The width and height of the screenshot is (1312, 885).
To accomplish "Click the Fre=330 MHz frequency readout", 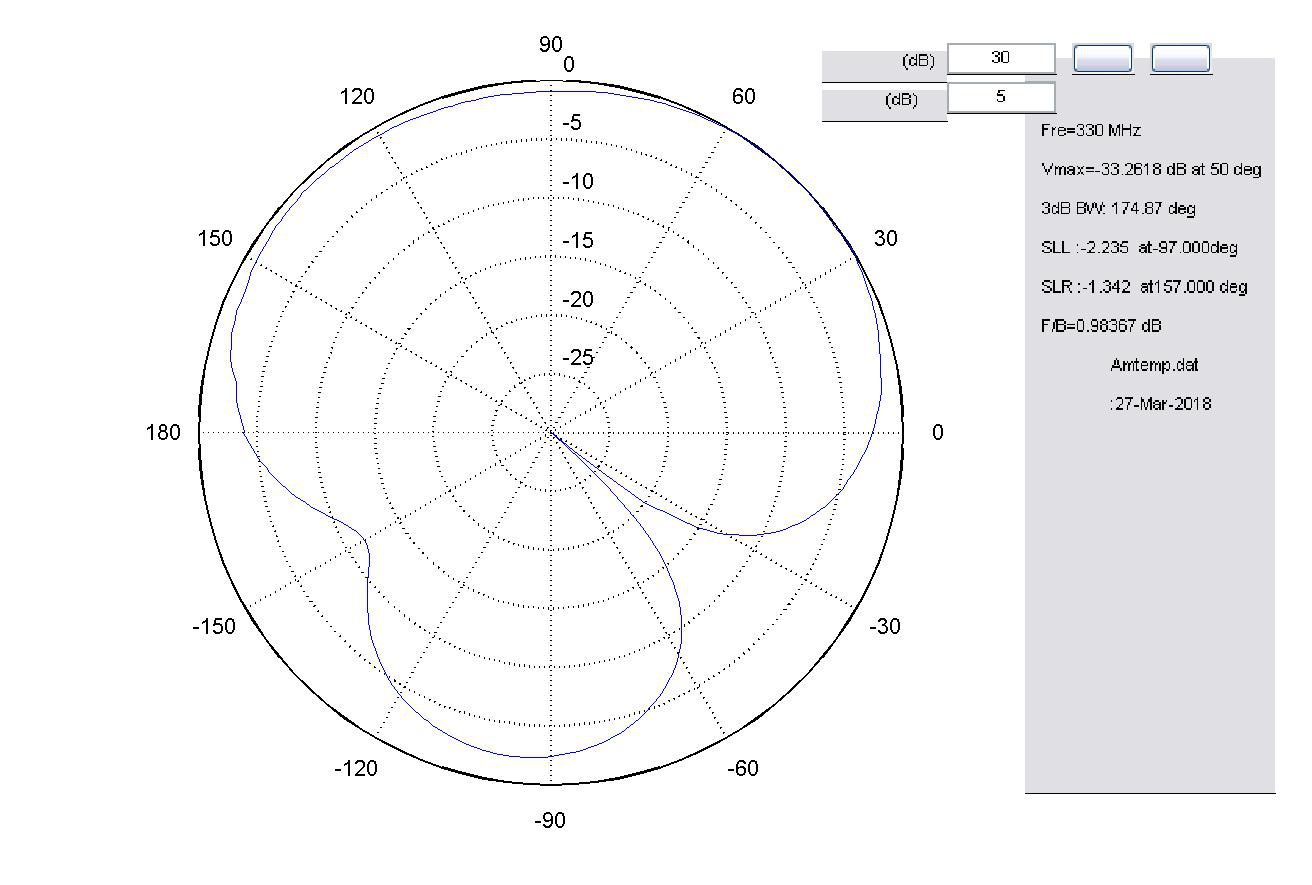I will 1090,130.
